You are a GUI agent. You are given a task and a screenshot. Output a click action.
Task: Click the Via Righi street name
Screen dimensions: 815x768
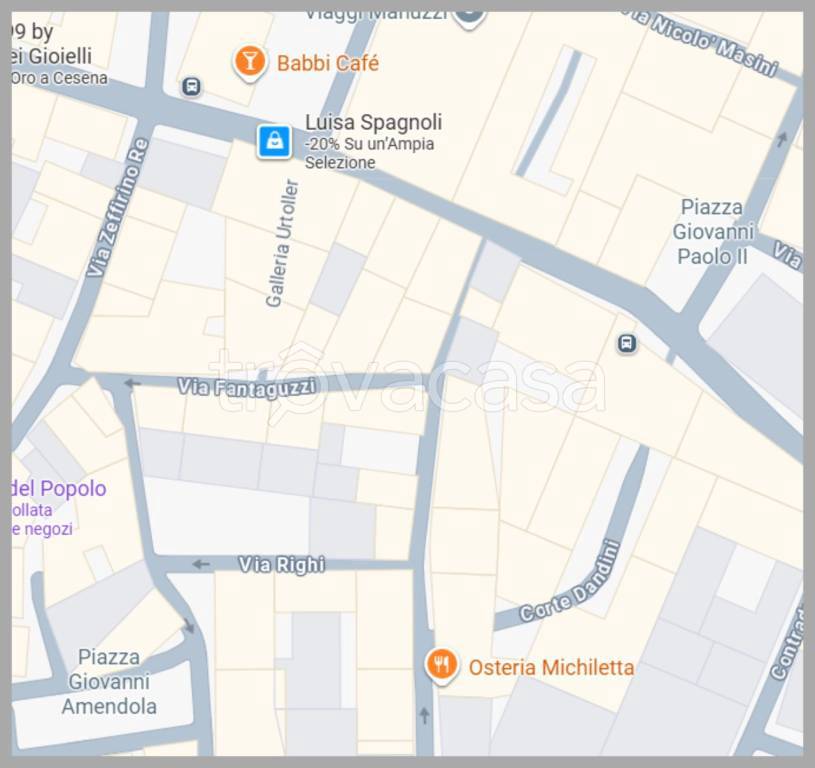(x=282, y=564)
